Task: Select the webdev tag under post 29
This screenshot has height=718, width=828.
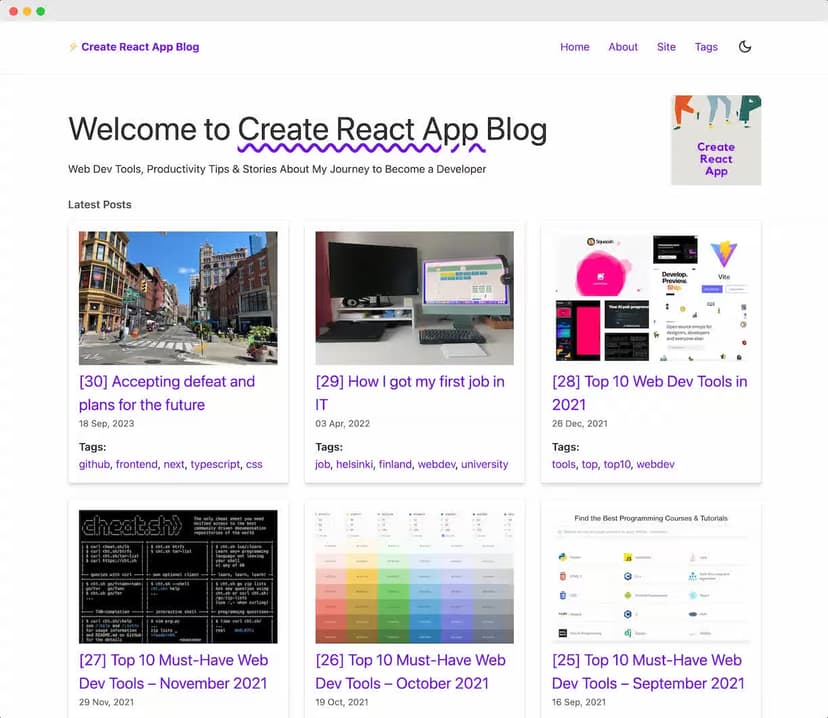Action: (x=436, y=464)
